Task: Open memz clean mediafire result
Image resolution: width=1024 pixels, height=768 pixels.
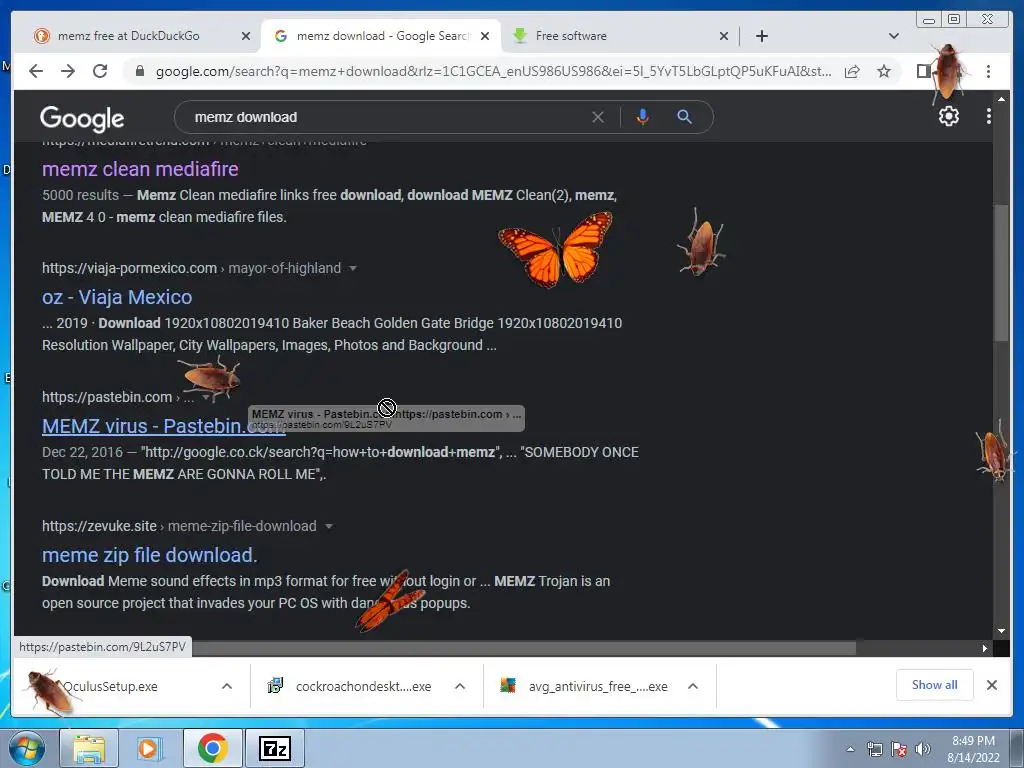Action: click(x=140, y=169)
